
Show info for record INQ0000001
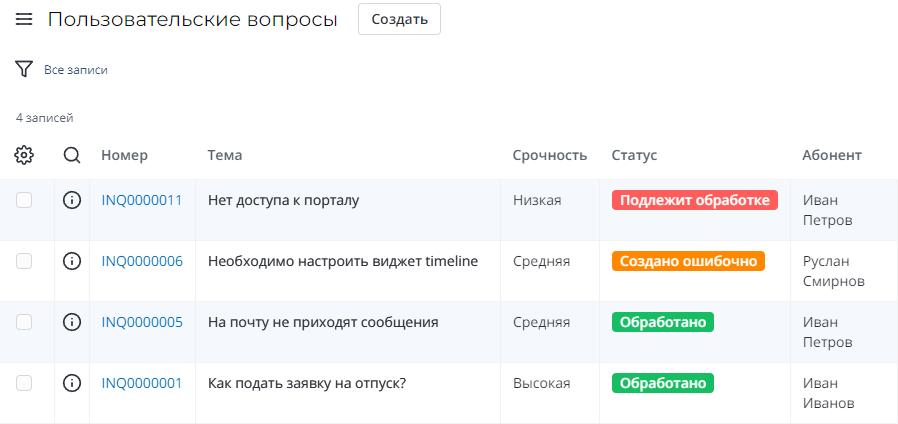click(72, 383)
